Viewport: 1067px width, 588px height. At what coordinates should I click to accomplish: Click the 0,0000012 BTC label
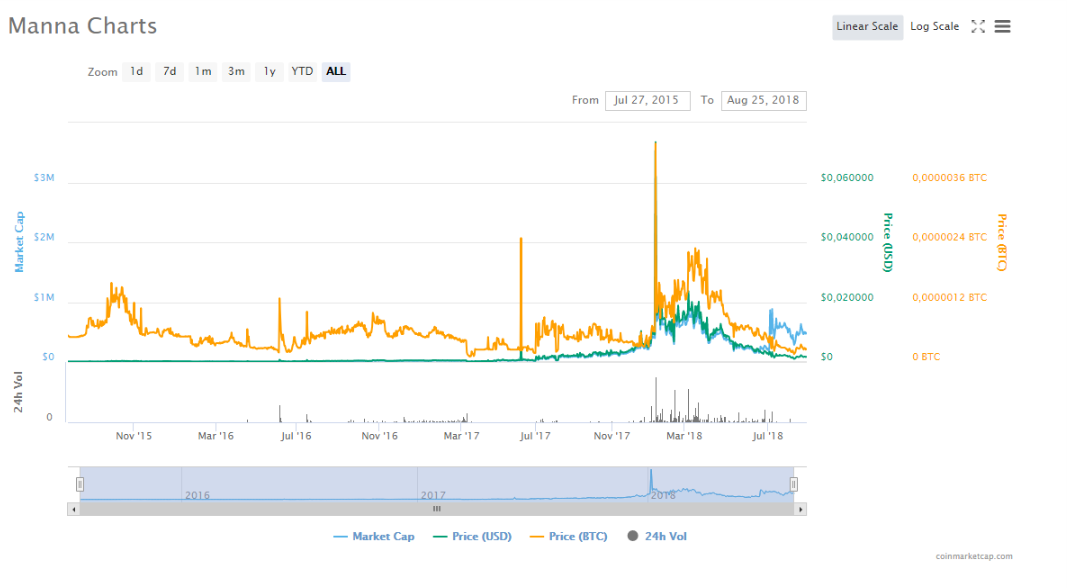949,297
